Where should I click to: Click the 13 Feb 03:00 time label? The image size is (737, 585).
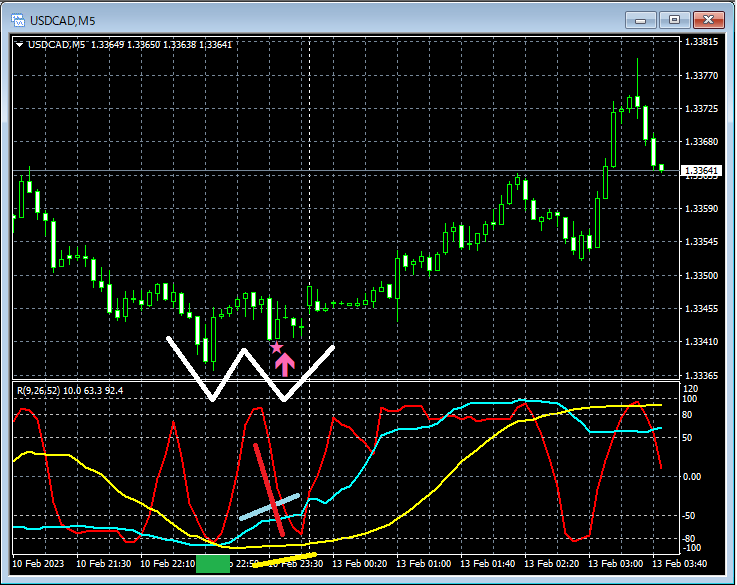pyautogui.click(x=615, y=563)
